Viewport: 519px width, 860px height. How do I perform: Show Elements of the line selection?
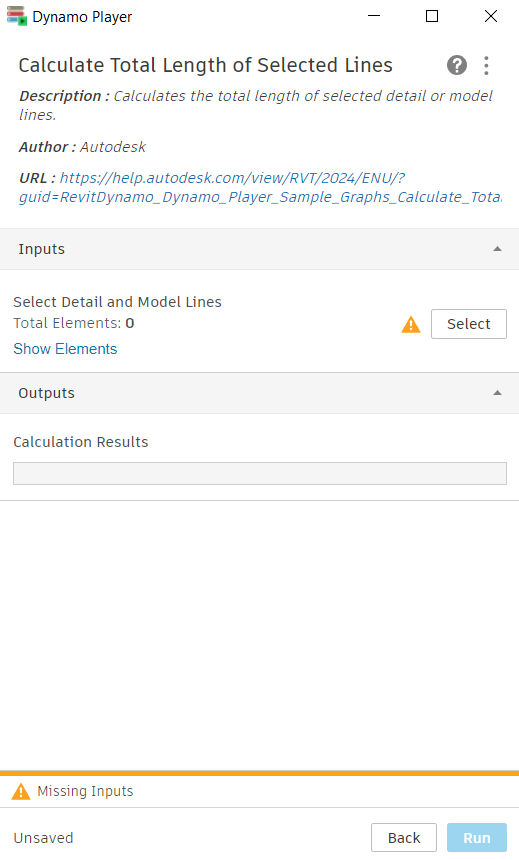[65, 349]
